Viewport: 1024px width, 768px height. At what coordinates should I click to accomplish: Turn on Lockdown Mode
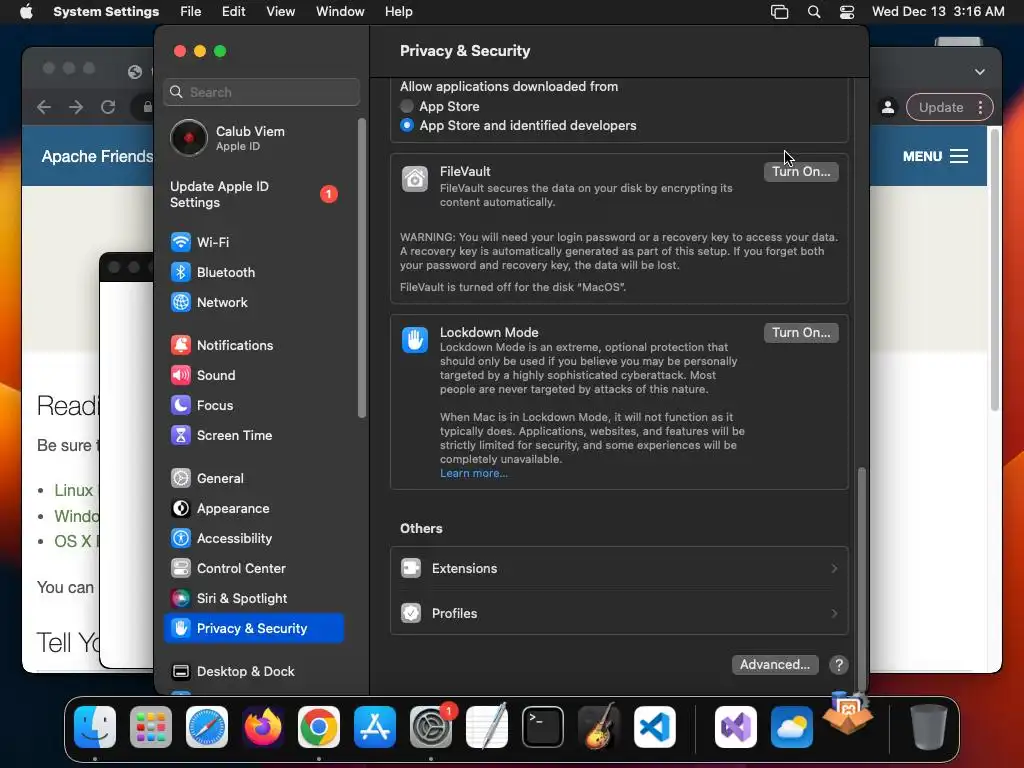pos(801,333)
